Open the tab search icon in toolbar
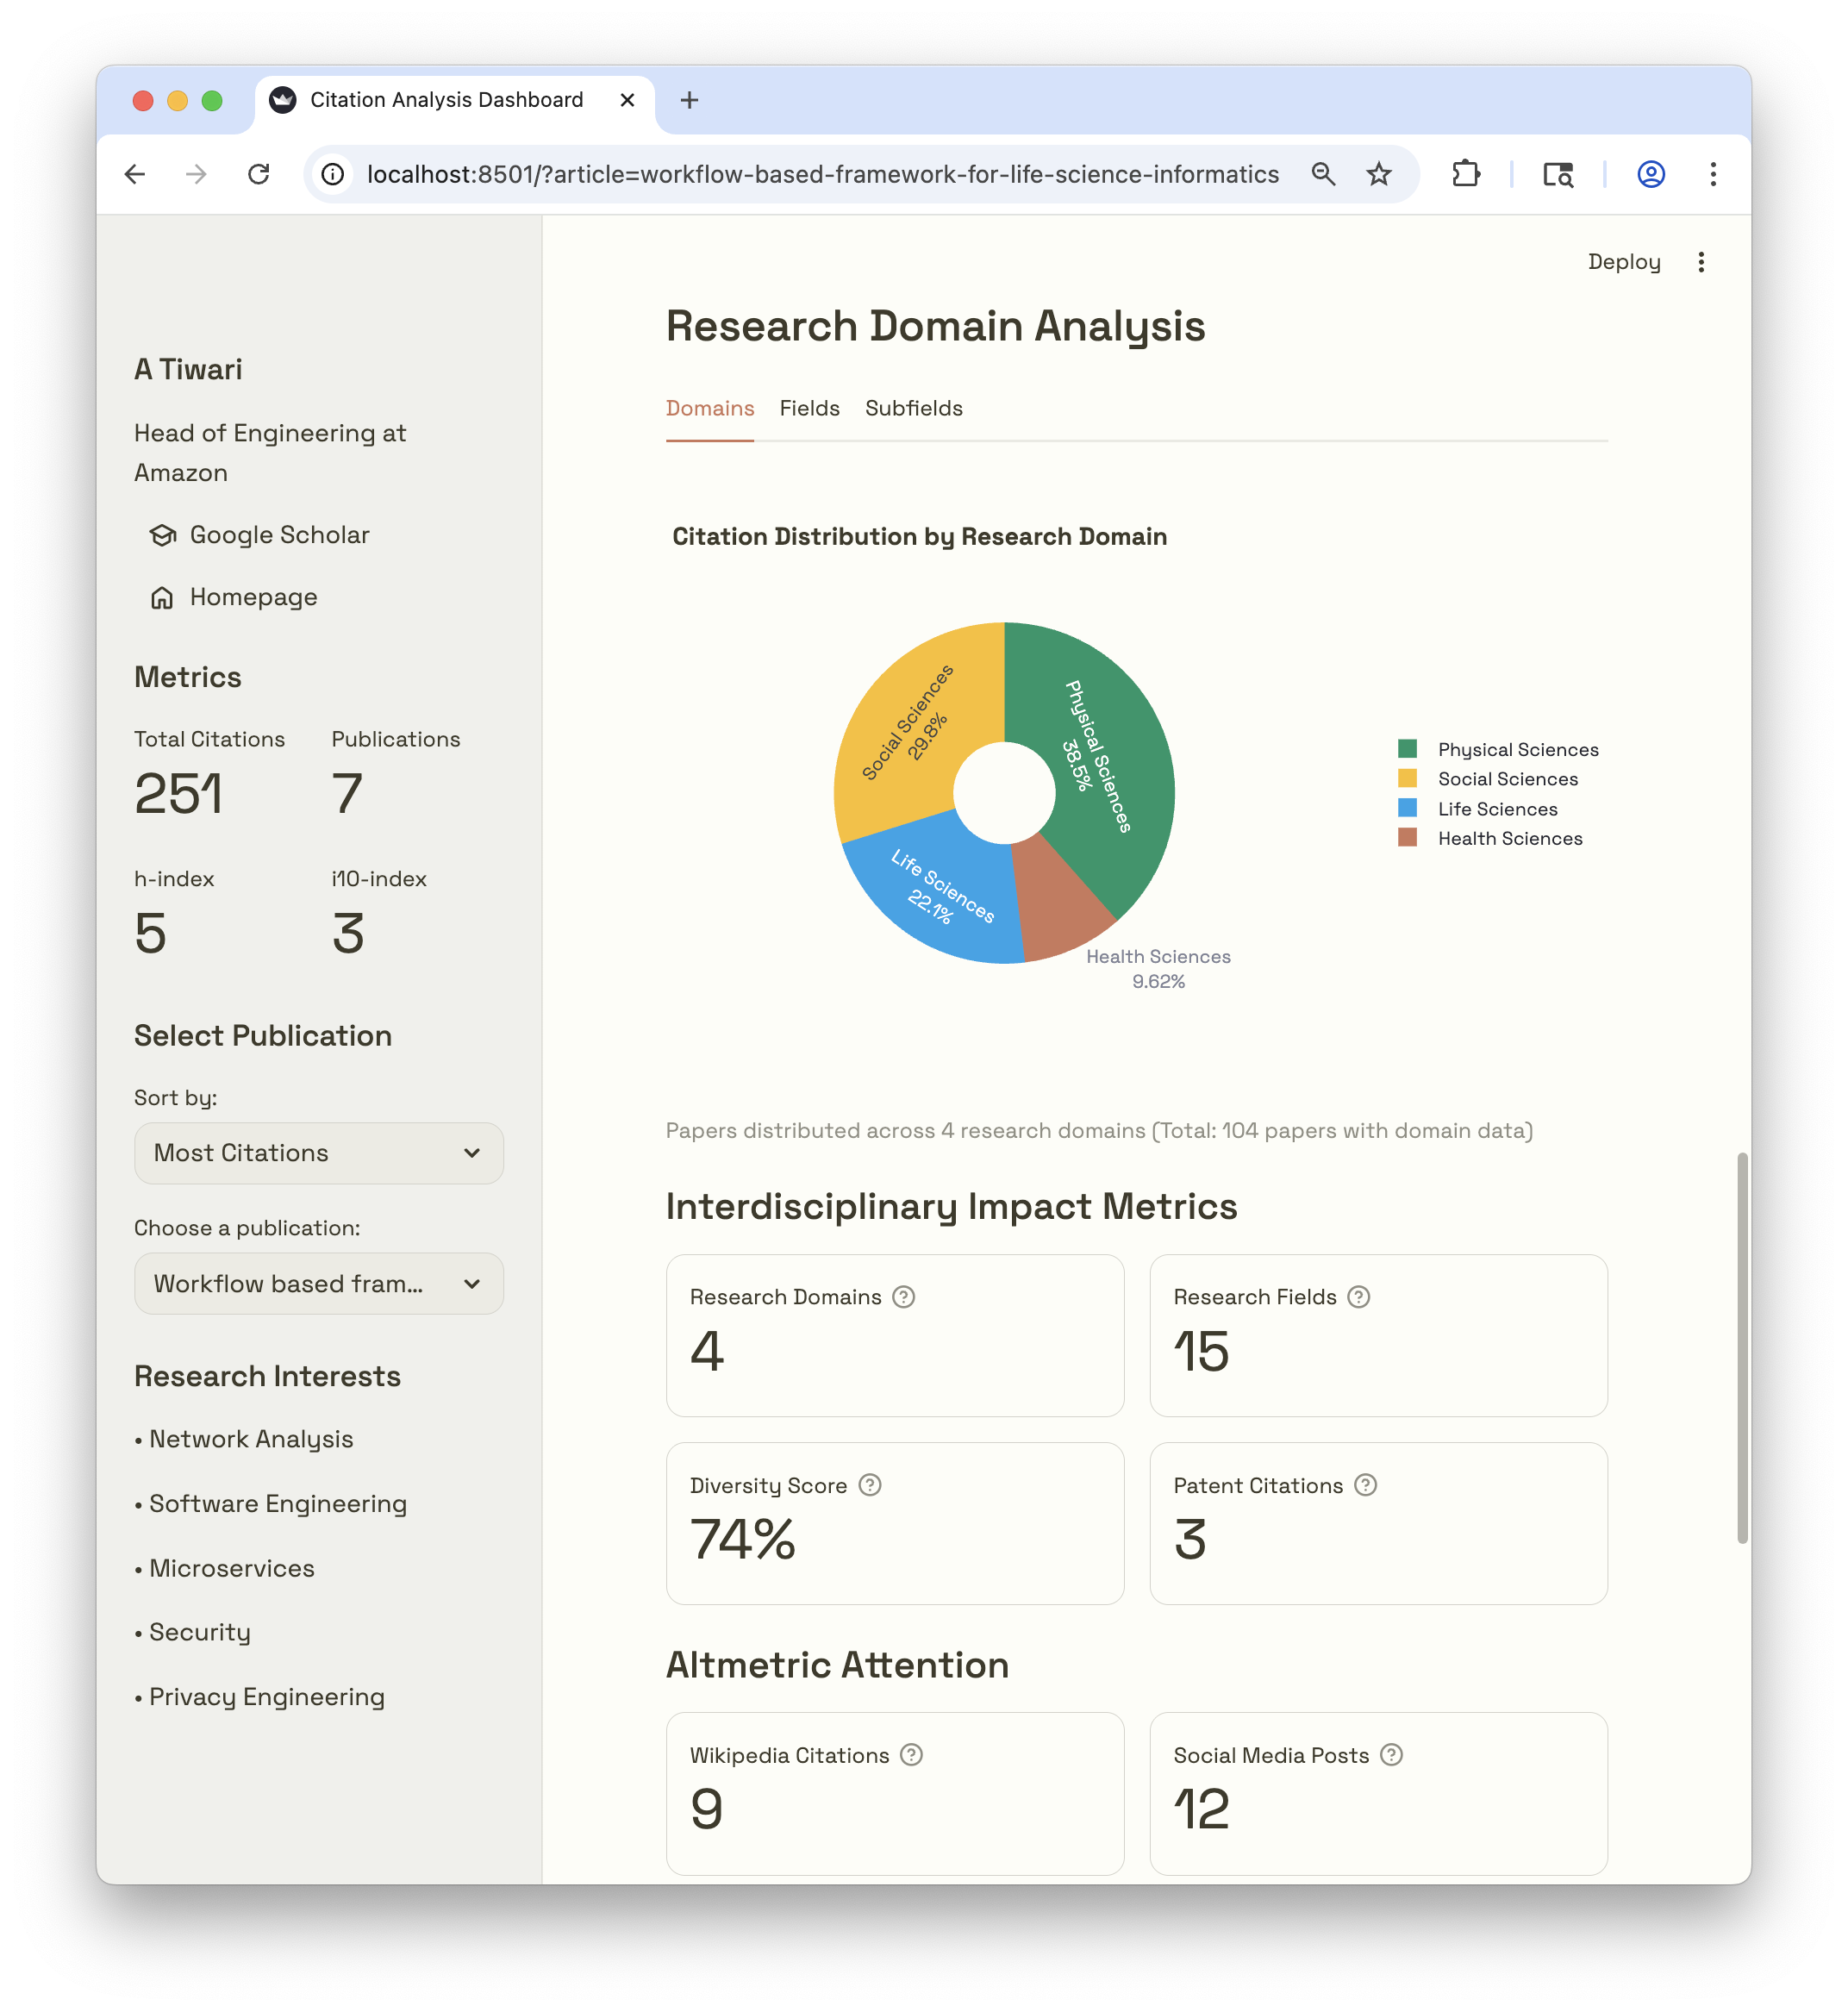The image size is (1848, 2012). pyautogui.click(x=1558, y=175)
